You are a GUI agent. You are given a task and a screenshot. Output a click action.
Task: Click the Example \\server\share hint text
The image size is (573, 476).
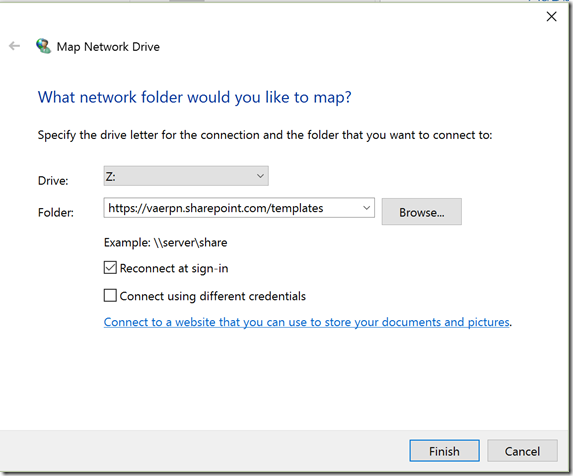click(166, 243)
